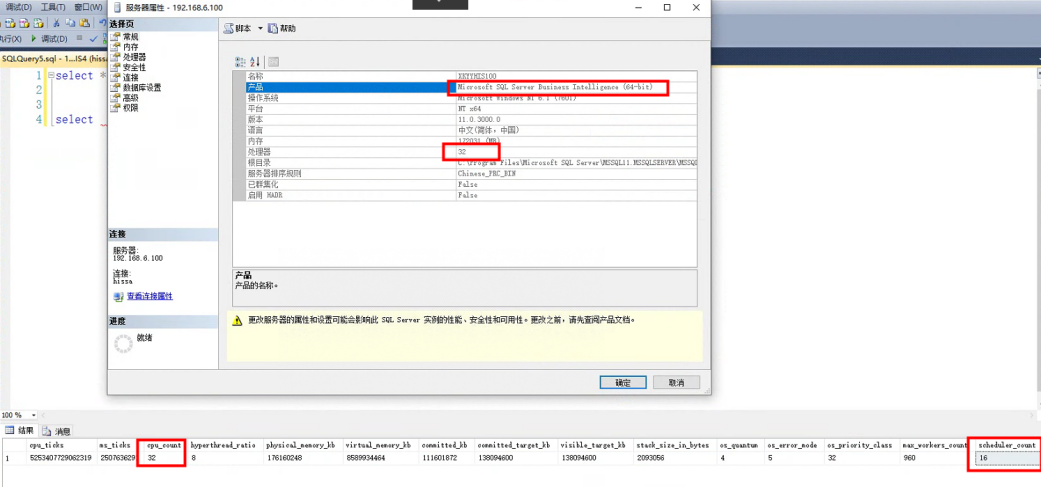
Task: Switch to the 结果 results tab
Action: [x=19, y=431]
